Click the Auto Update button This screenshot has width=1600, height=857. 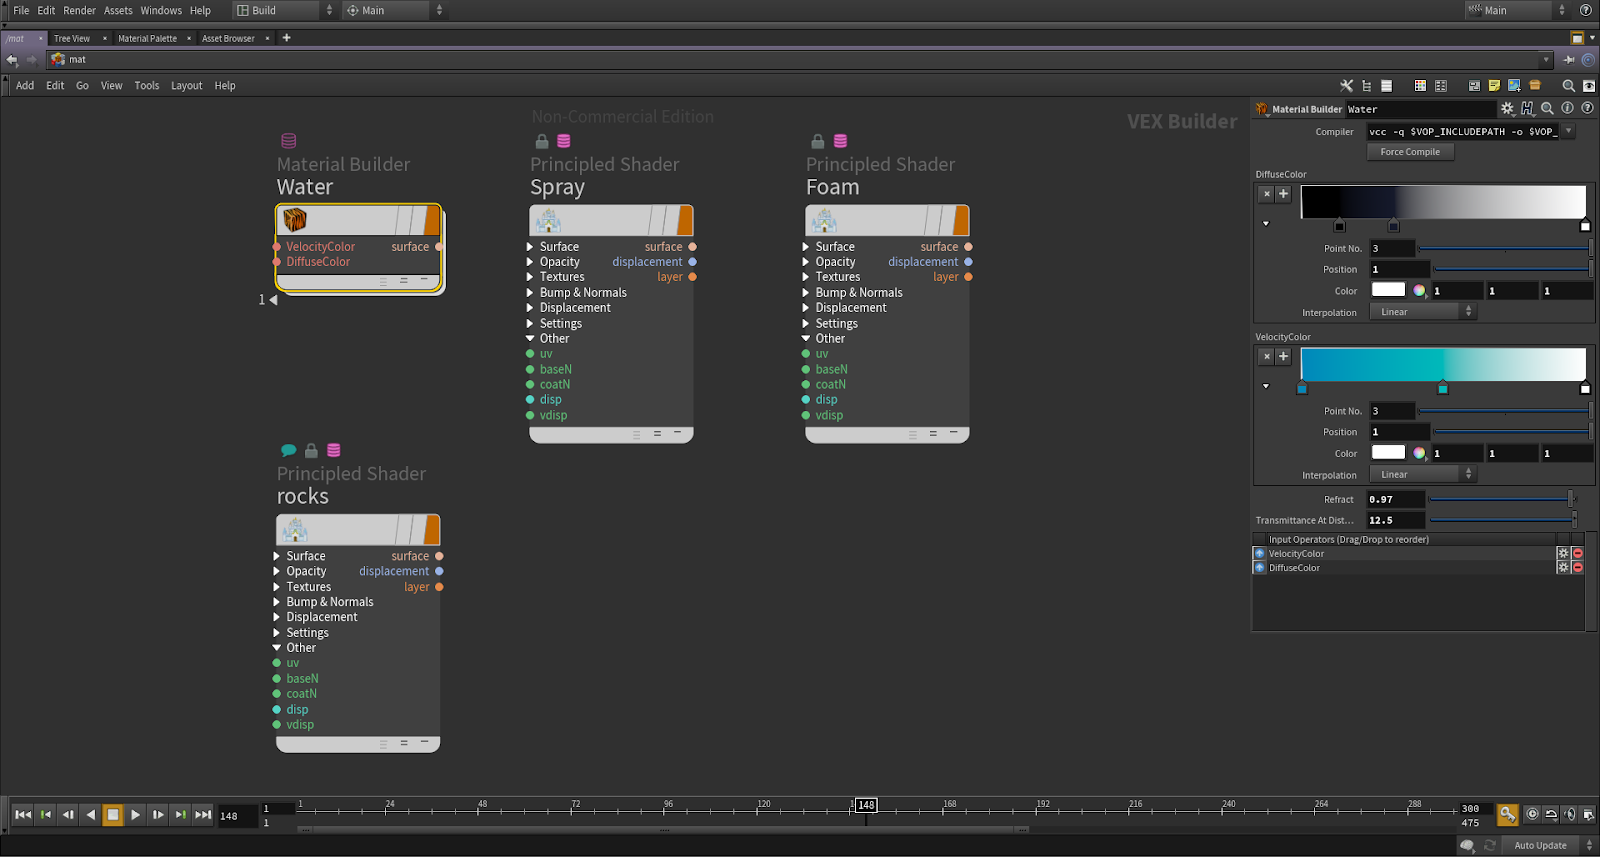[1540, 845]
